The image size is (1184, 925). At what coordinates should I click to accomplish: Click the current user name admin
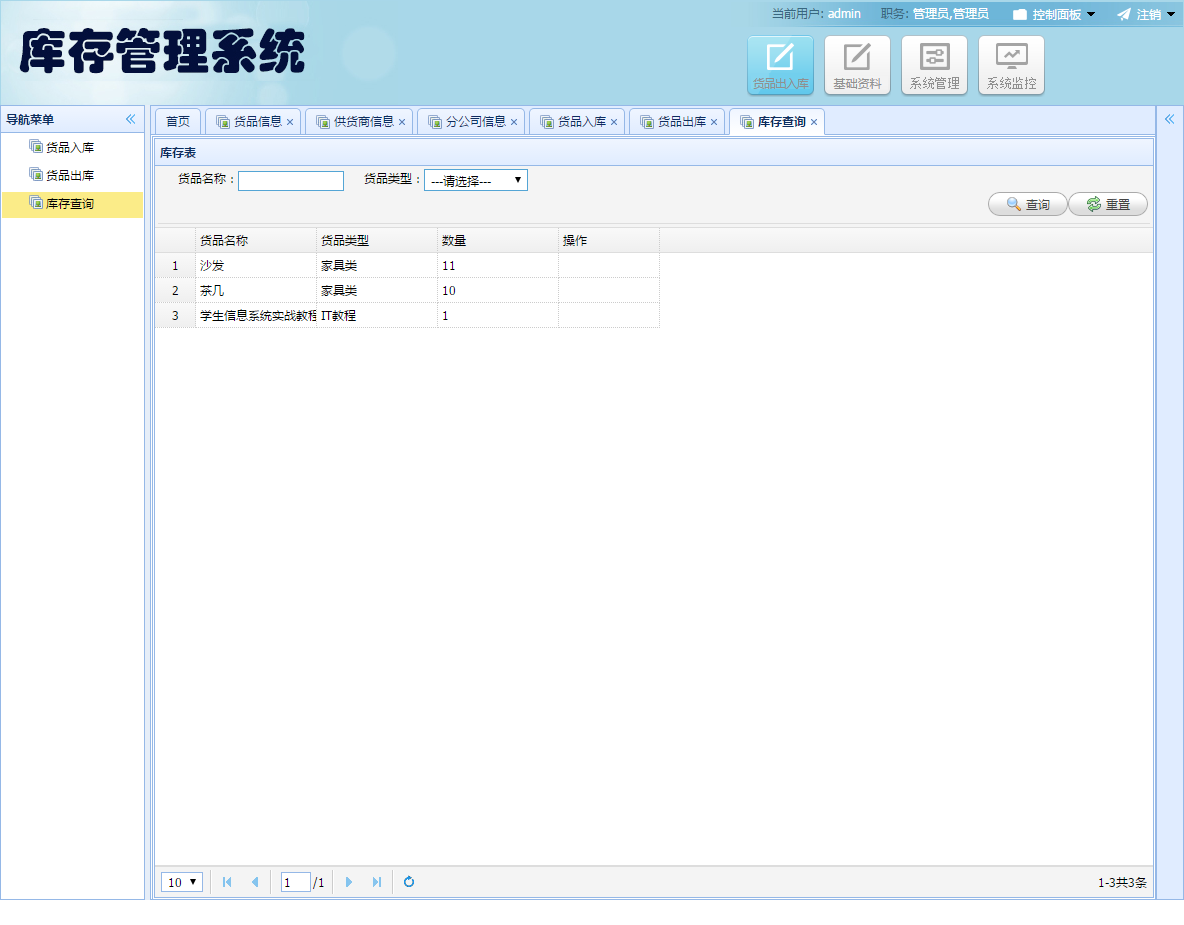[x=844, y=14]
